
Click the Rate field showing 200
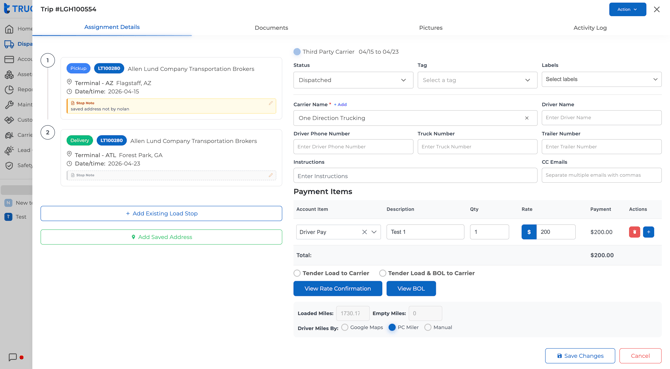pyautogui.click(x=556, y=232)
